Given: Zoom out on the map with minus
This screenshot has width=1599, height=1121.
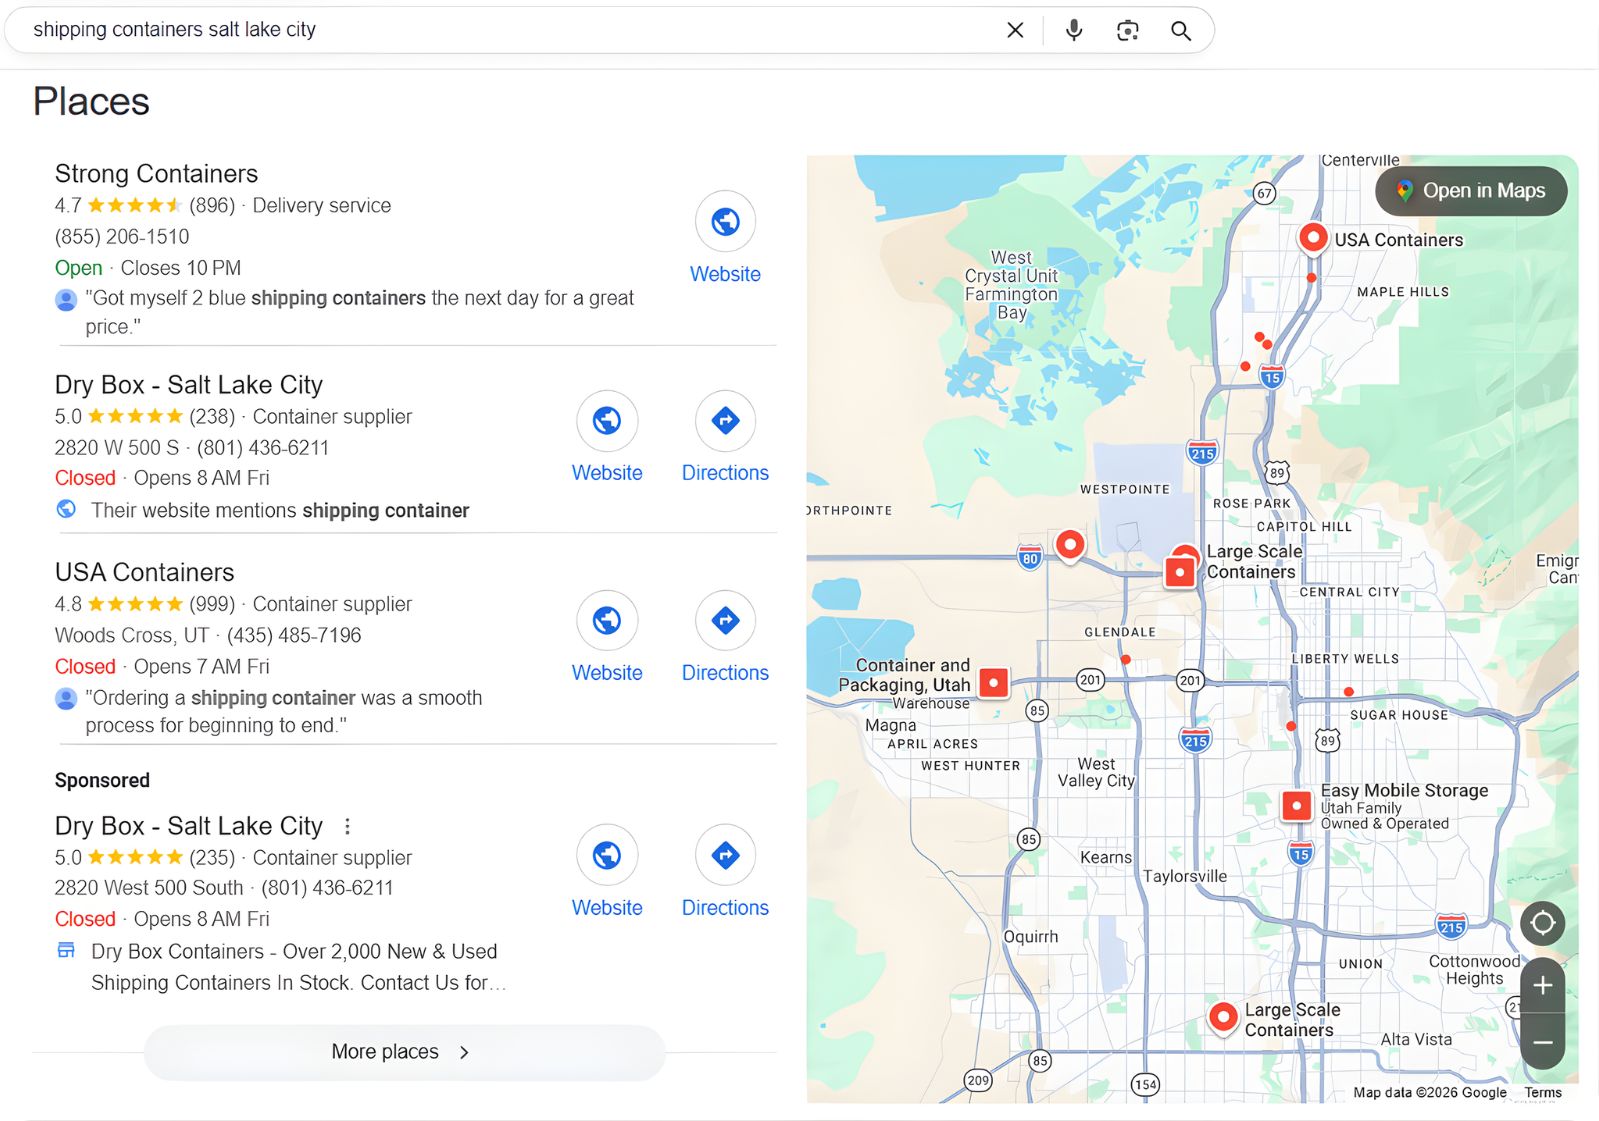Looking at the screenshot, I should (x=1543, y=1042).
